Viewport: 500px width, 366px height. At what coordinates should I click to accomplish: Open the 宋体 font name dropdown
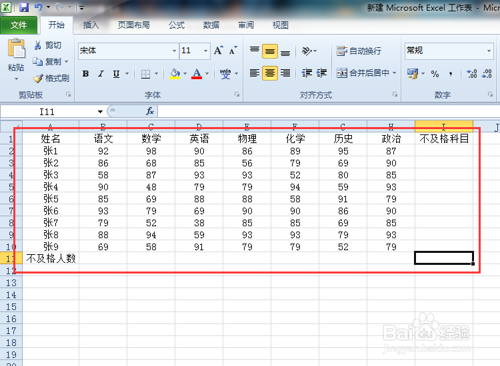click(x=174, y=51)
